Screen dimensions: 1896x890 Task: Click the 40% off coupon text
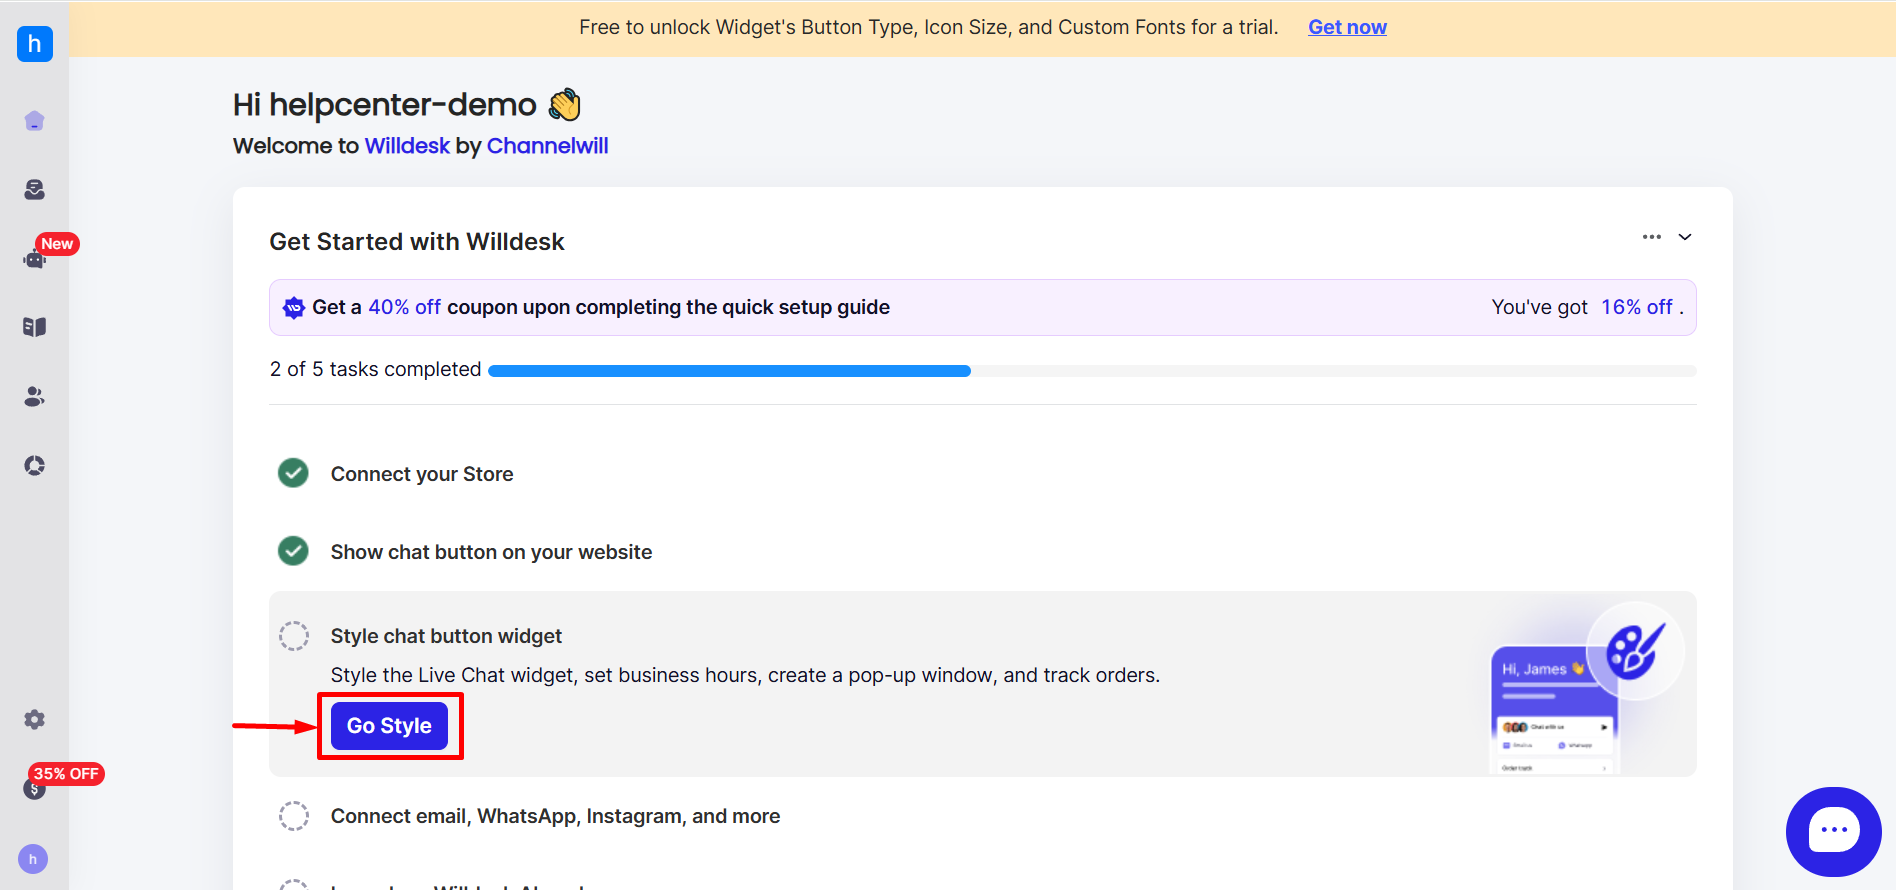tap(404, 307)
